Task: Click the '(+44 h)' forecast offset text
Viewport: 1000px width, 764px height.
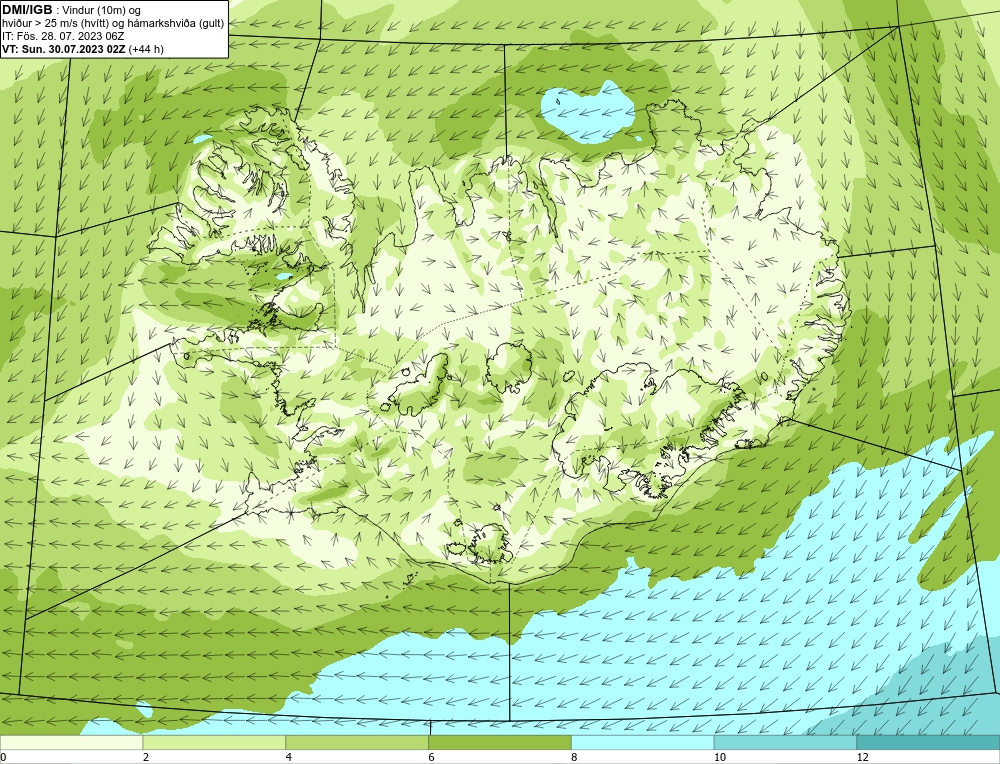Action: pos(146,49)
